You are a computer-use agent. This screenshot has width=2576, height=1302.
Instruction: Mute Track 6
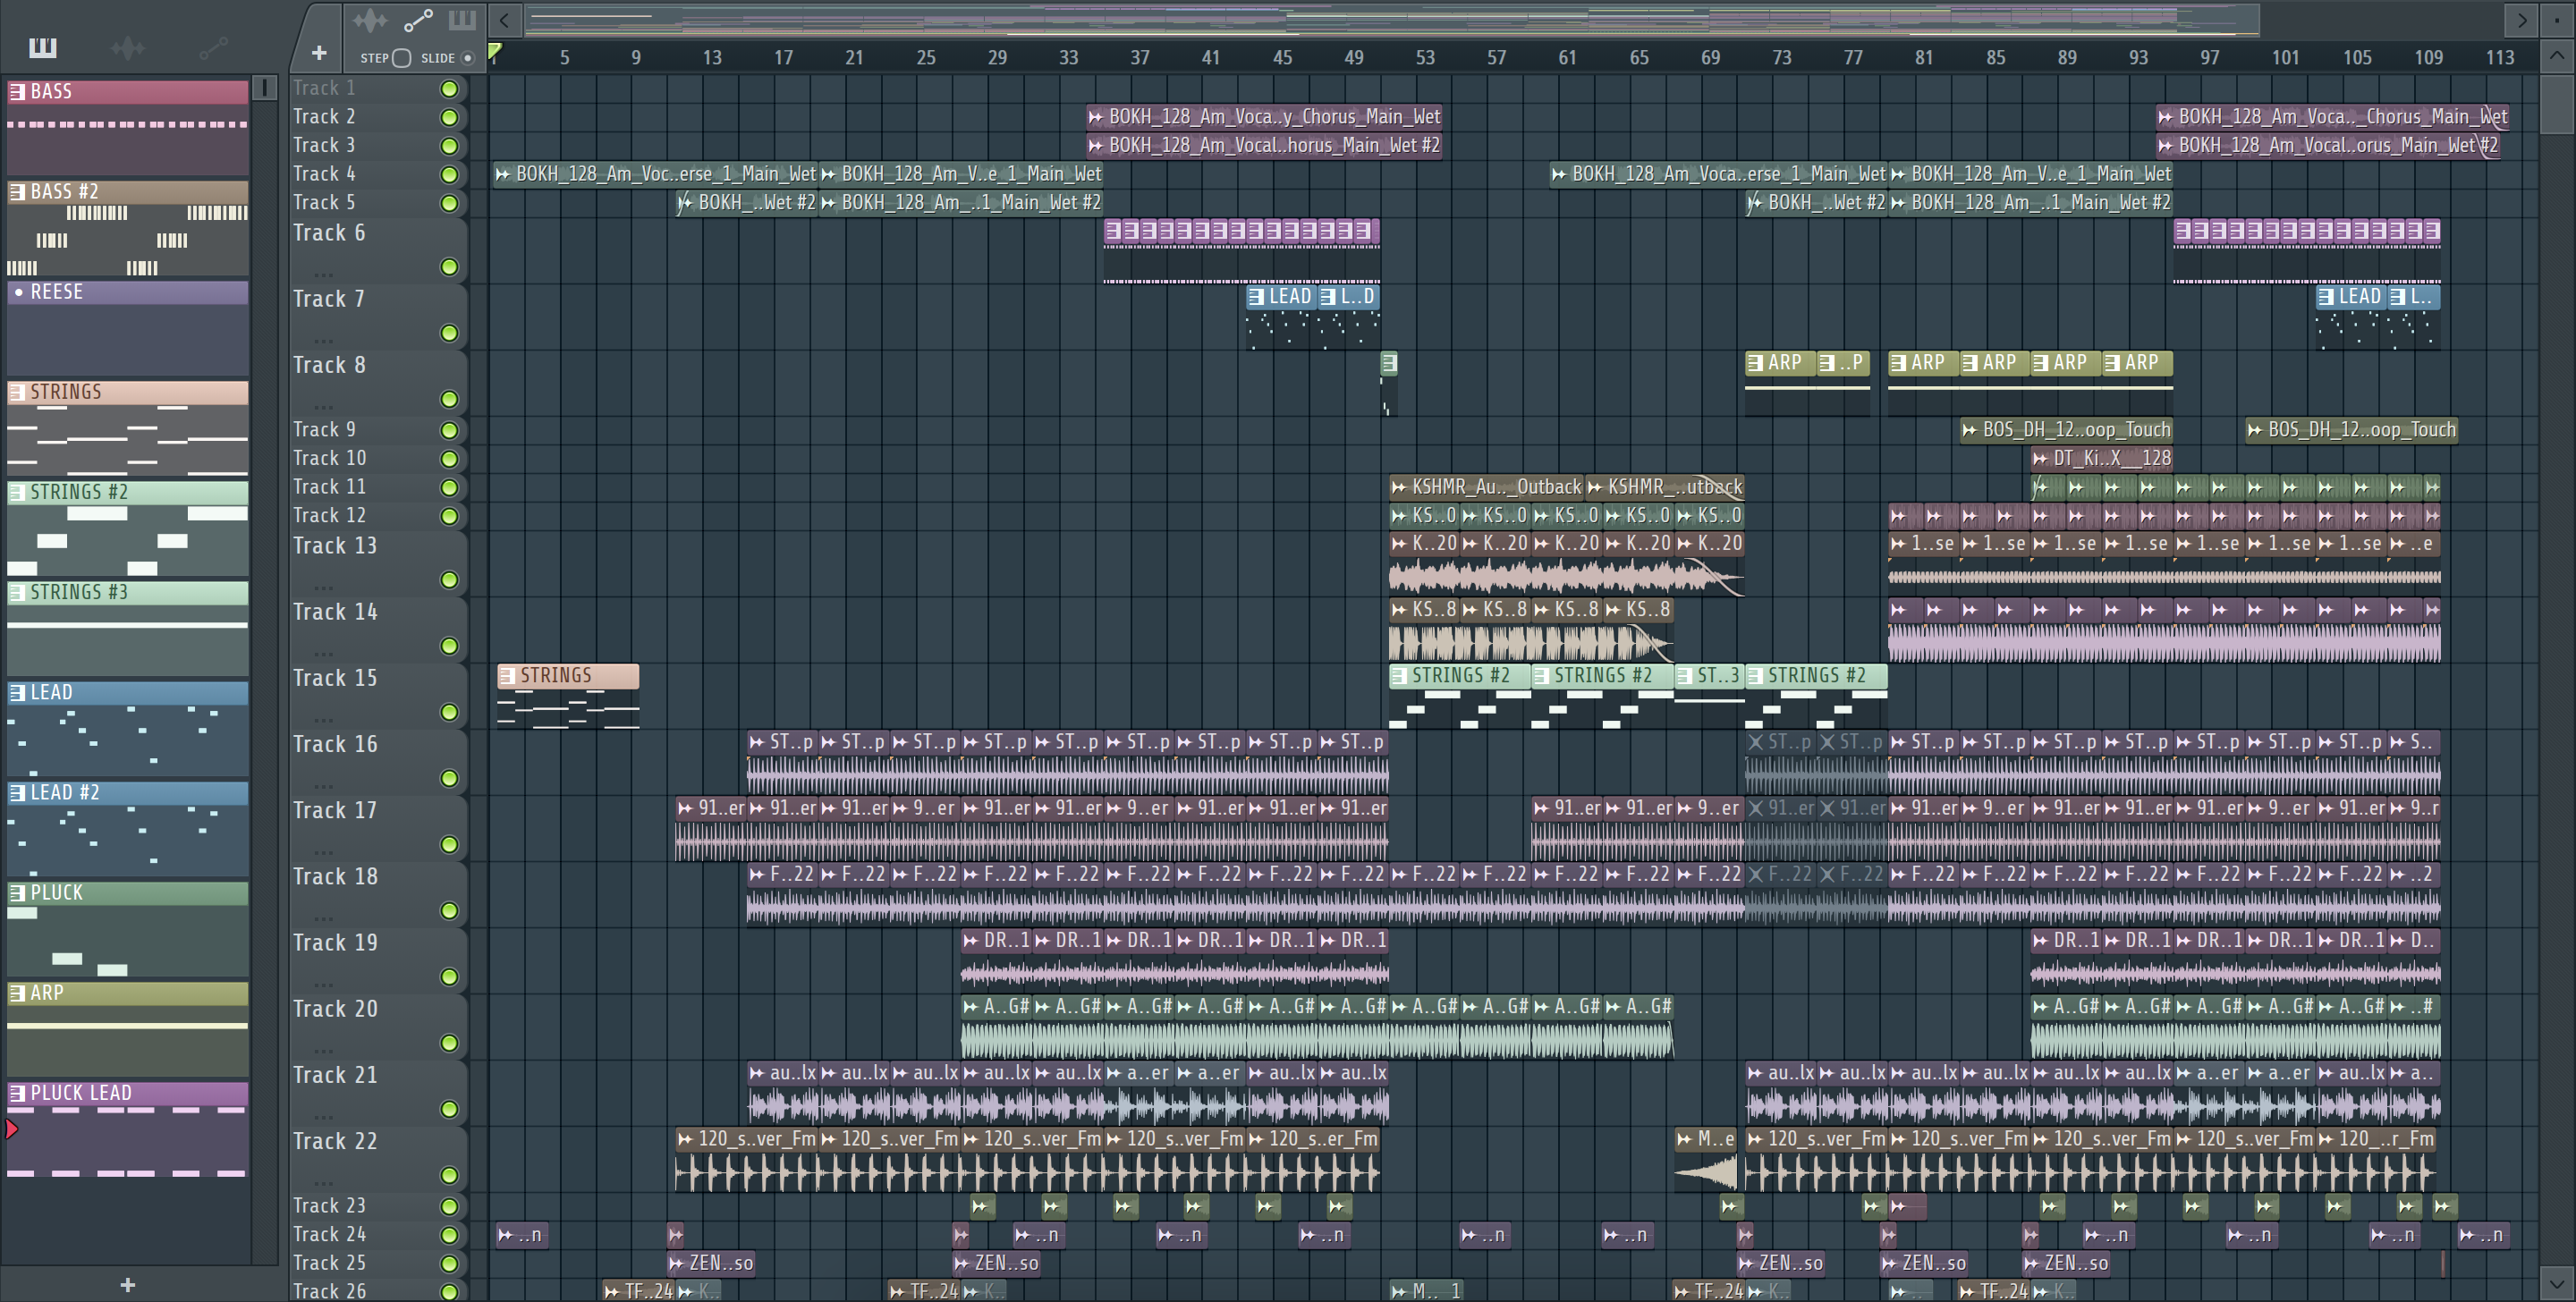[450, 267]
